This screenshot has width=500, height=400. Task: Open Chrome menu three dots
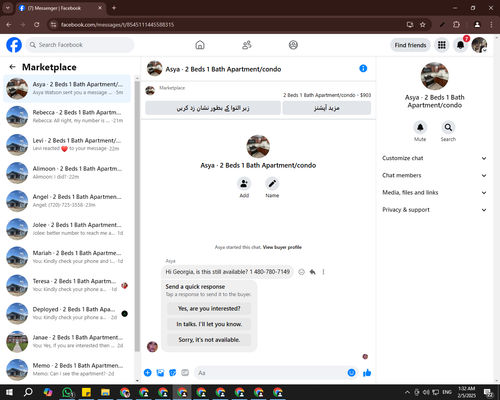[491, 25]
